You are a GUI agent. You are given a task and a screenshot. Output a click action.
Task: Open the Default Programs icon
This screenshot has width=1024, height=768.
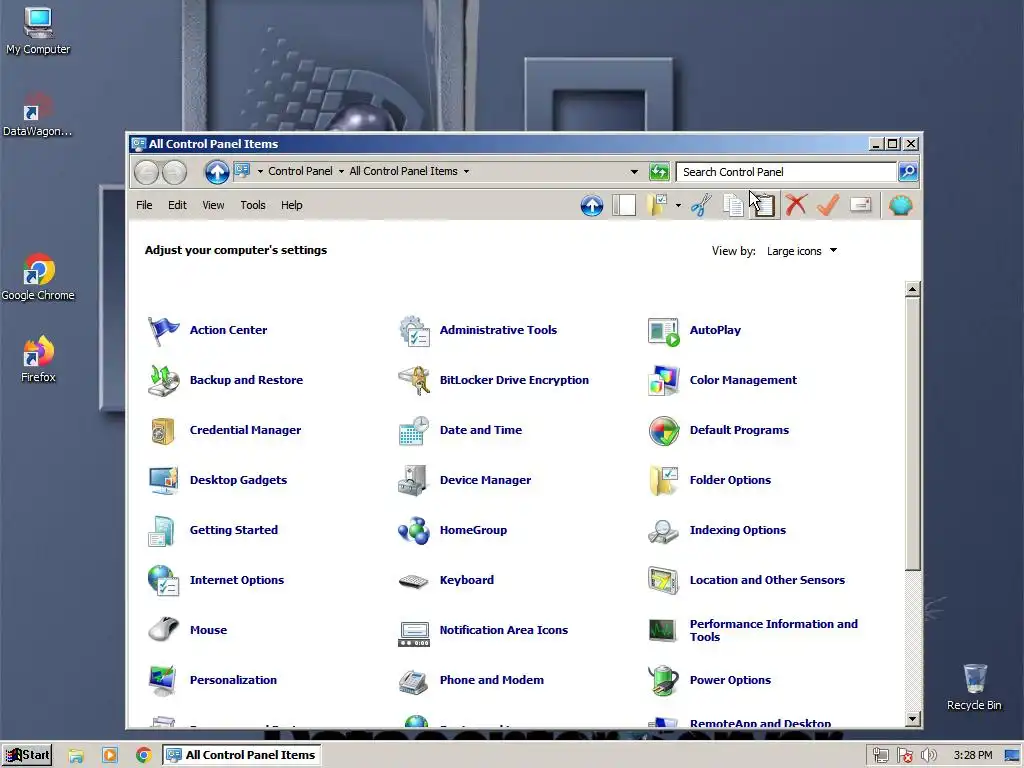tap(664, 430)
